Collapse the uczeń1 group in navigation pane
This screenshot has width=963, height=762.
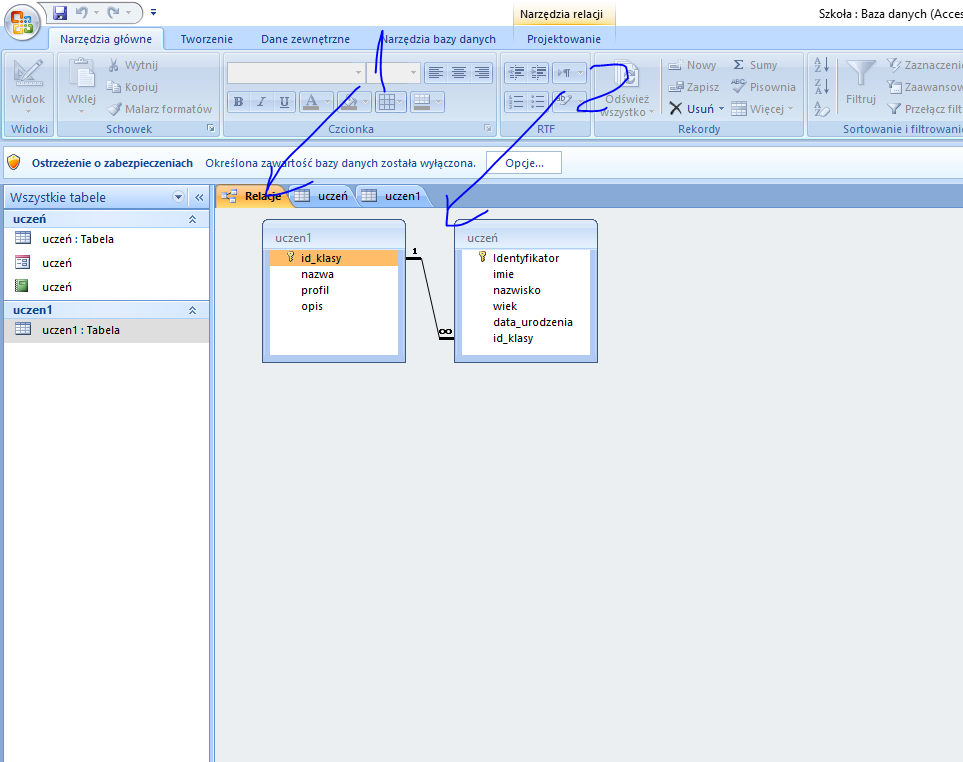pyautogui.click(x=193, y=311)
